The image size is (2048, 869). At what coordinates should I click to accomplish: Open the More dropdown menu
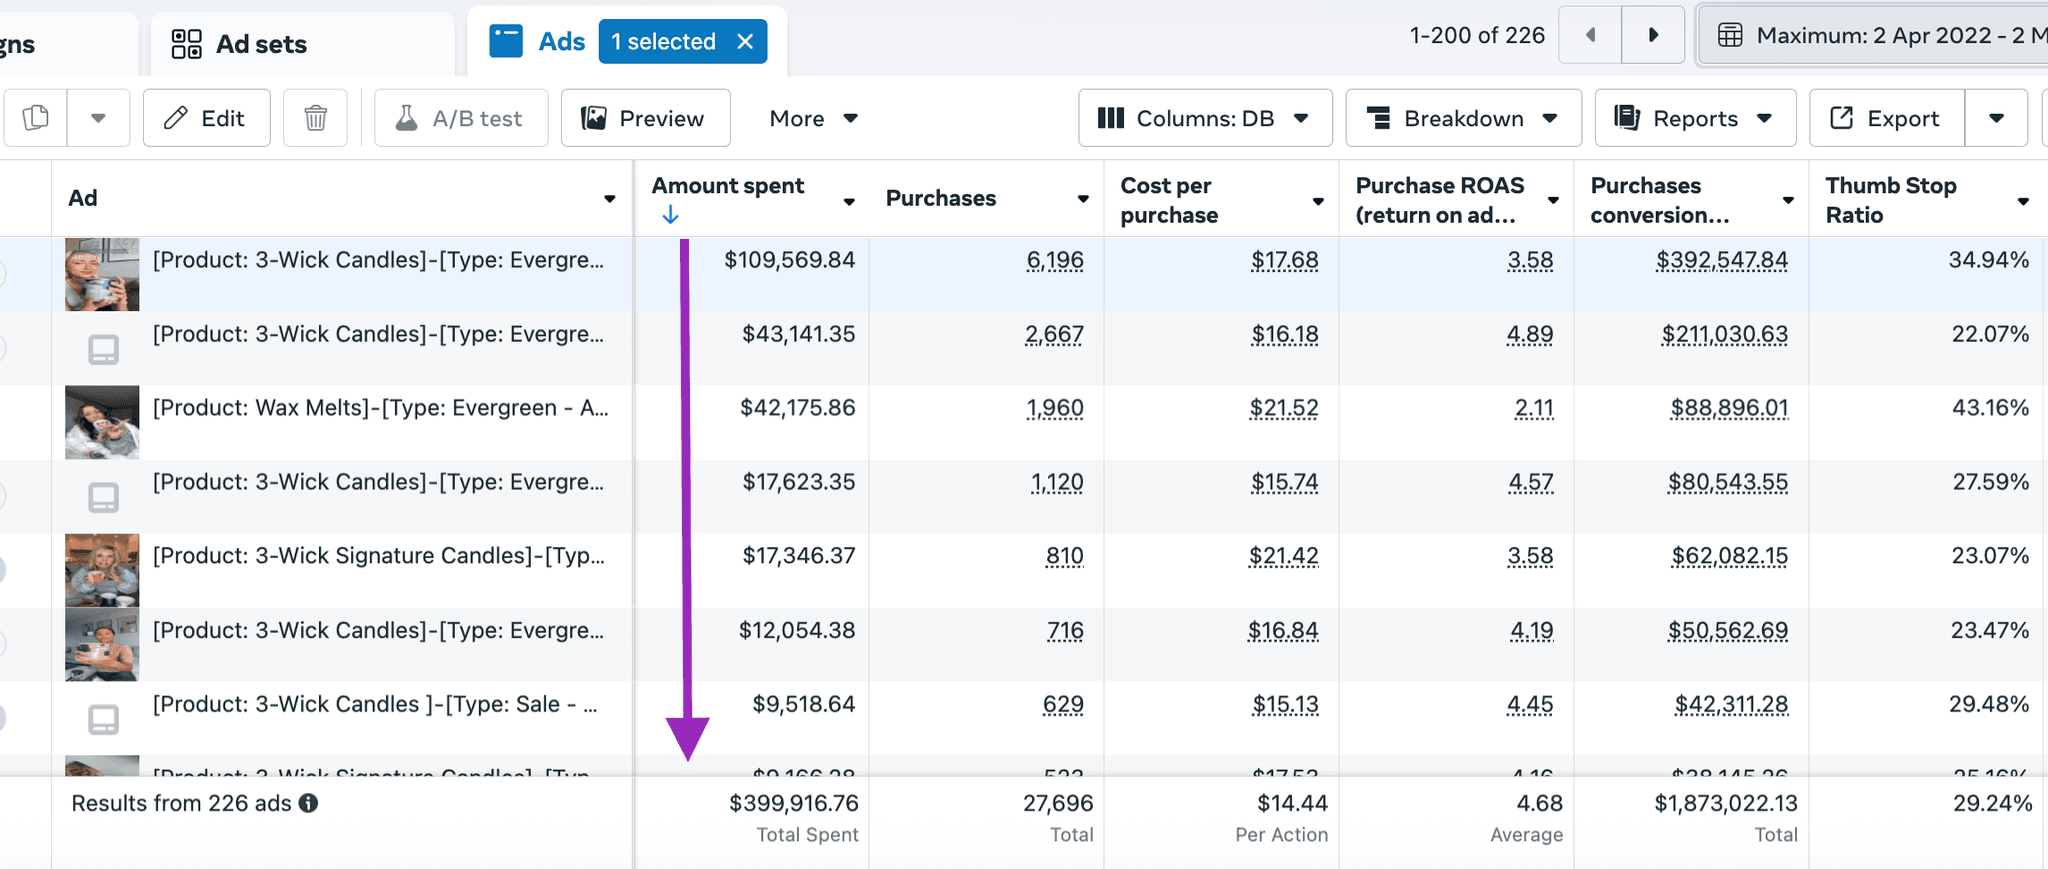pyautogui.click(x=813, y=118)
